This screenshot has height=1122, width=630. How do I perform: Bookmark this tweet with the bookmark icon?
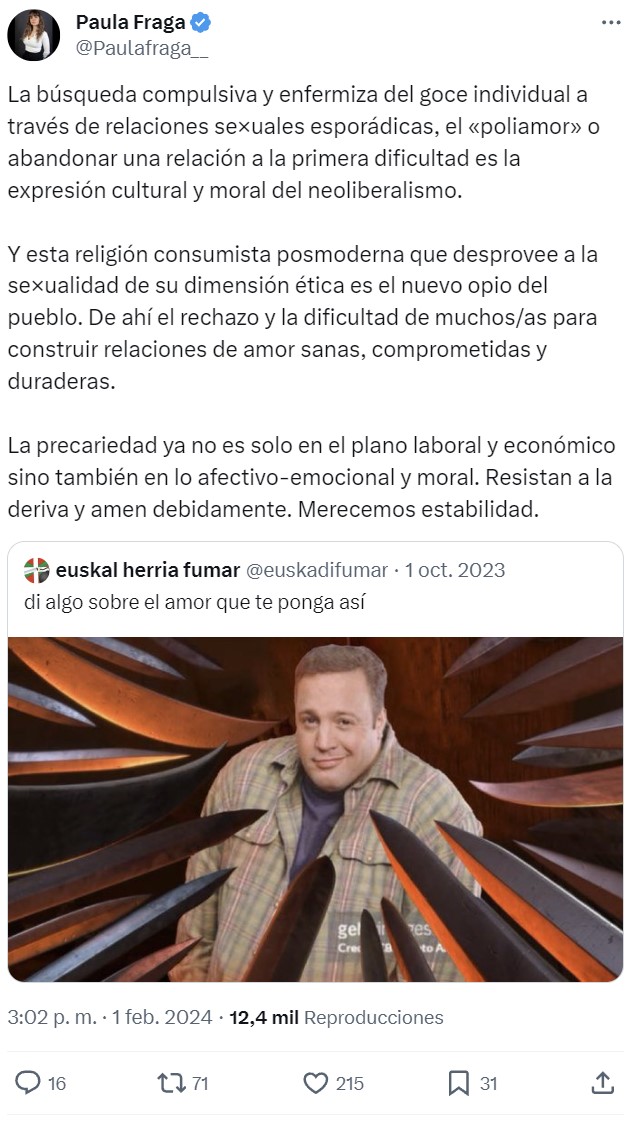point(458,1083)
